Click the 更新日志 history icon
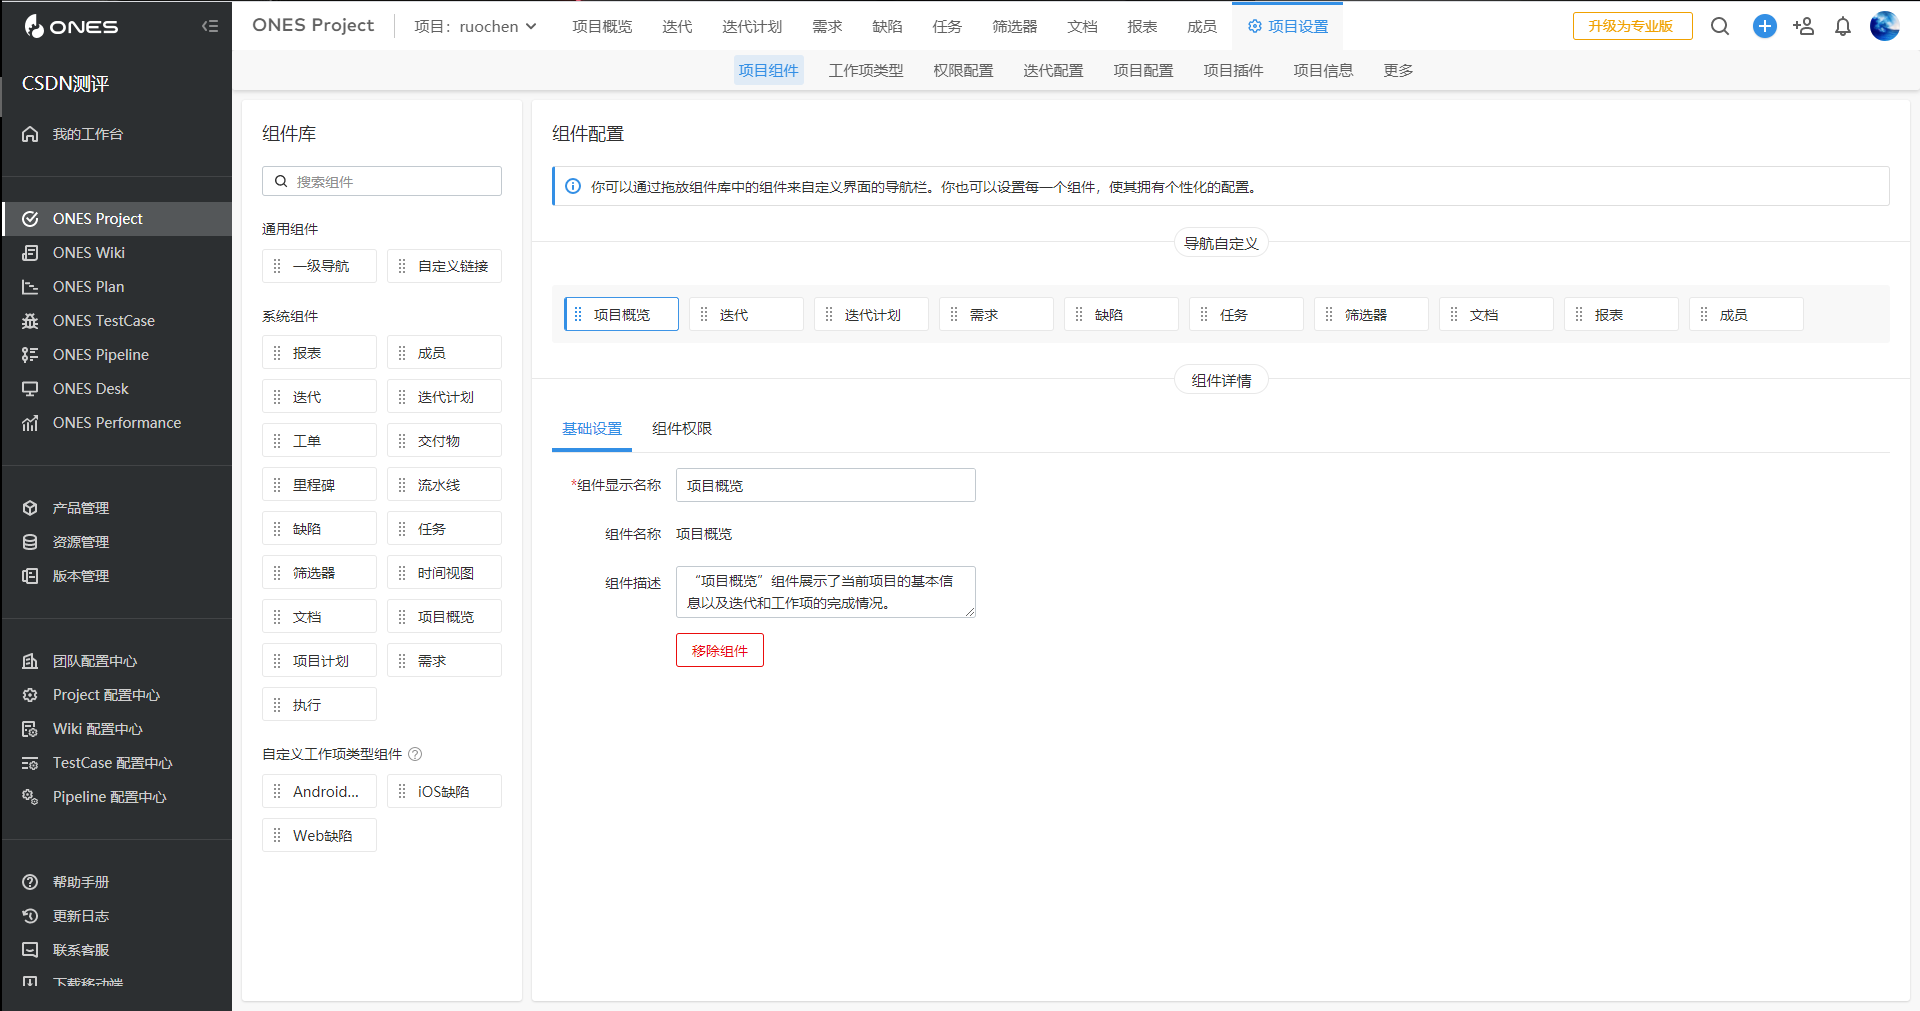Image resolution: width=1920 pixels, height=1011 pixels. pos(29,915)
